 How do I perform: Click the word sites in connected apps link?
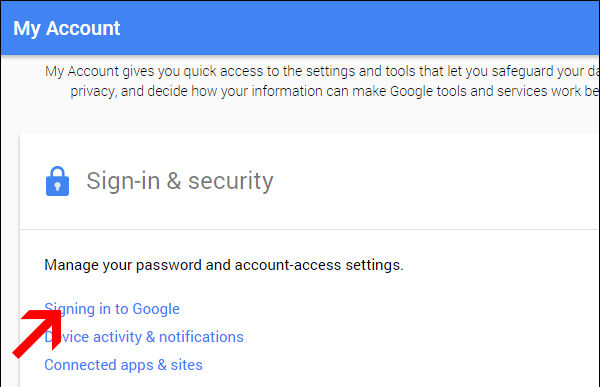pyautogui.click(x=186, y=365)
